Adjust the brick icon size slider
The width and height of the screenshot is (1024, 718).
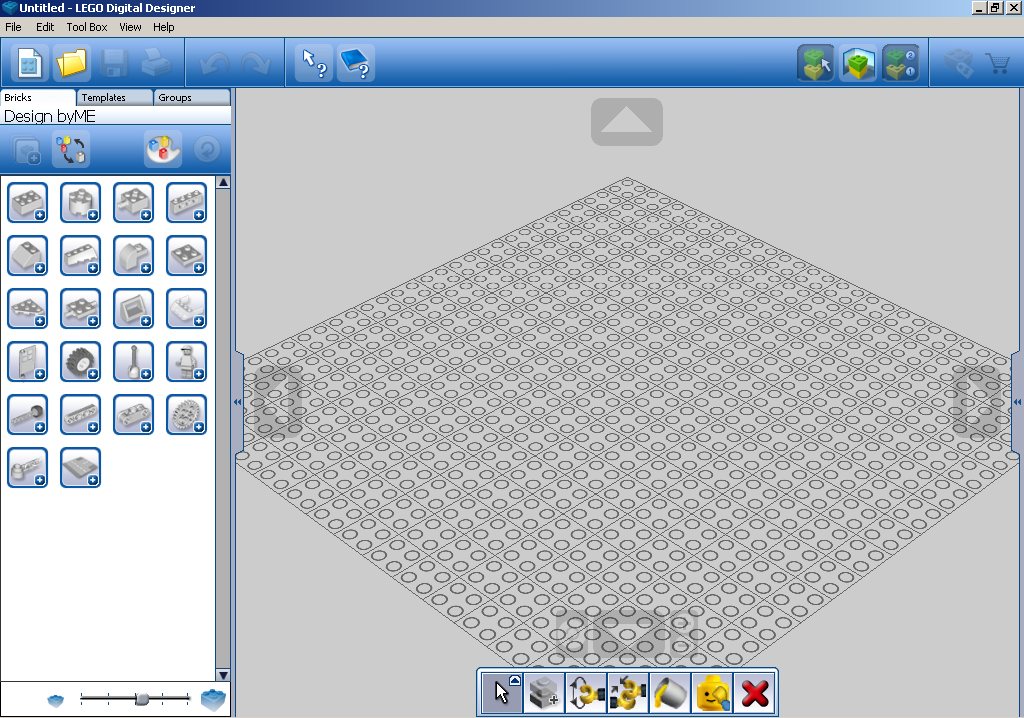pyautogui.click(x=141, y=699)
